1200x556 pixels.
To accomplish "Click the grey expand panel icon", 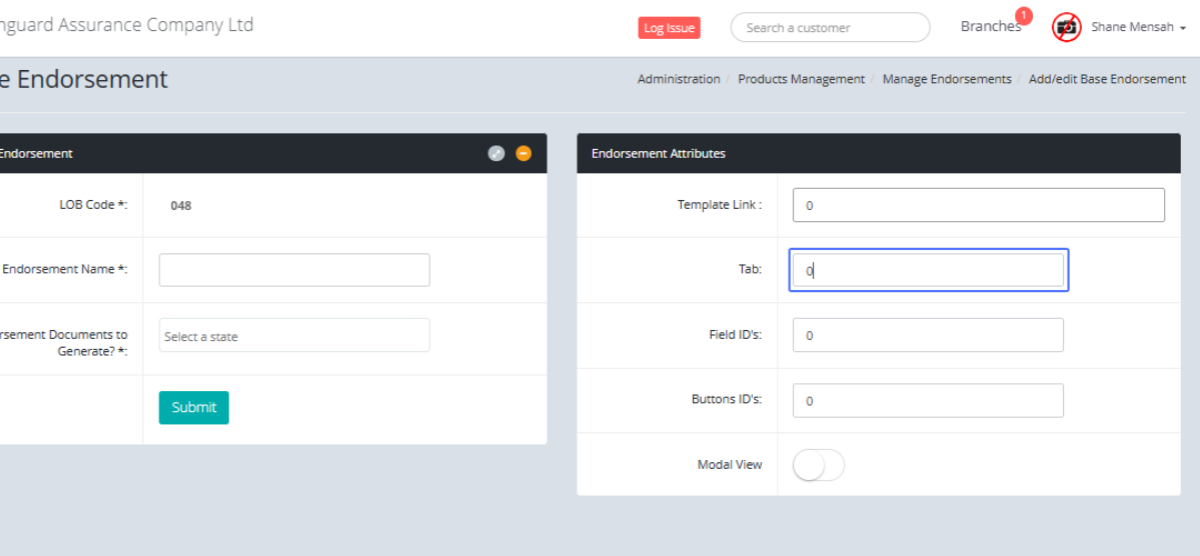I will 496,153.
